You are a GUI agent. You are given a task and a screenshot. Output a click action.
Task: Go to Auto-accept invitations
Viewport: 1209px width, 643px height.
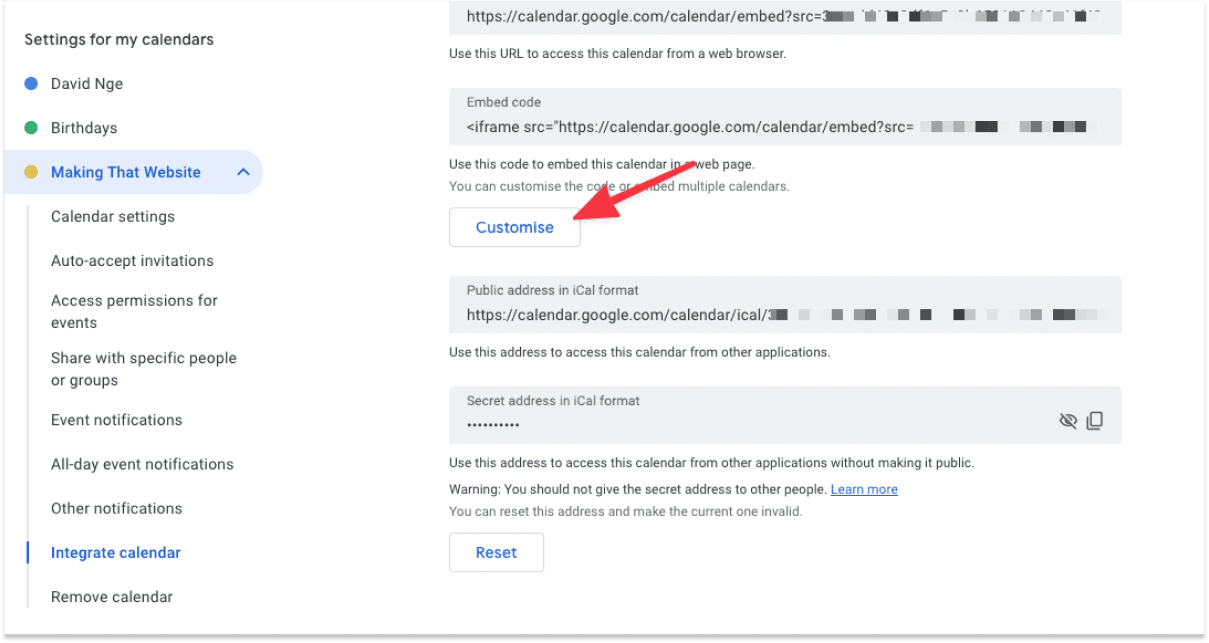tap(132, 260)
